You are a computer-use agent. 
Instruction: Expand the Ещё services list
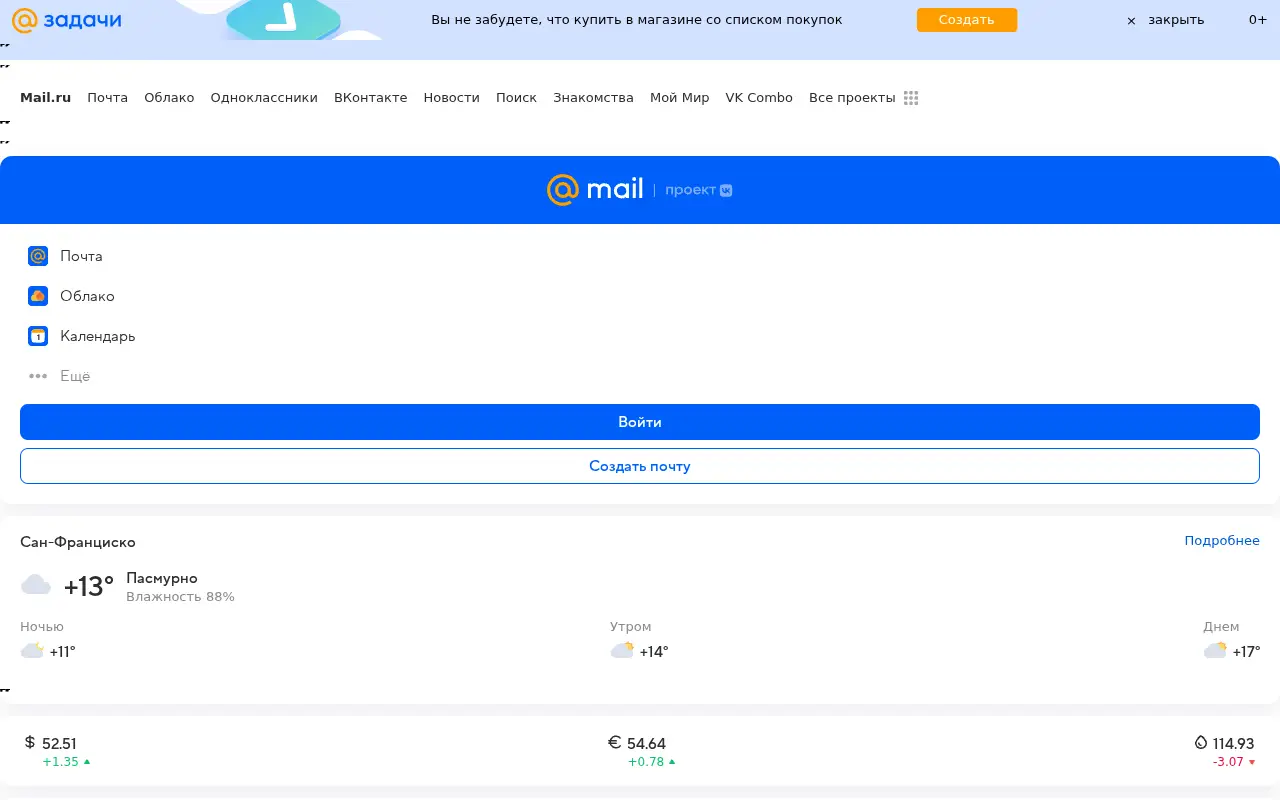click(x=75, y=376)
